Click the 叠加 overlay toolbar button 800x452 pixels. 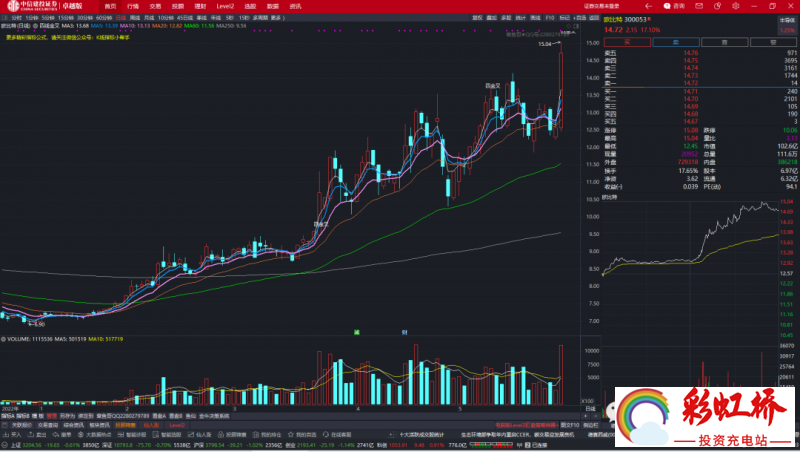491,18
